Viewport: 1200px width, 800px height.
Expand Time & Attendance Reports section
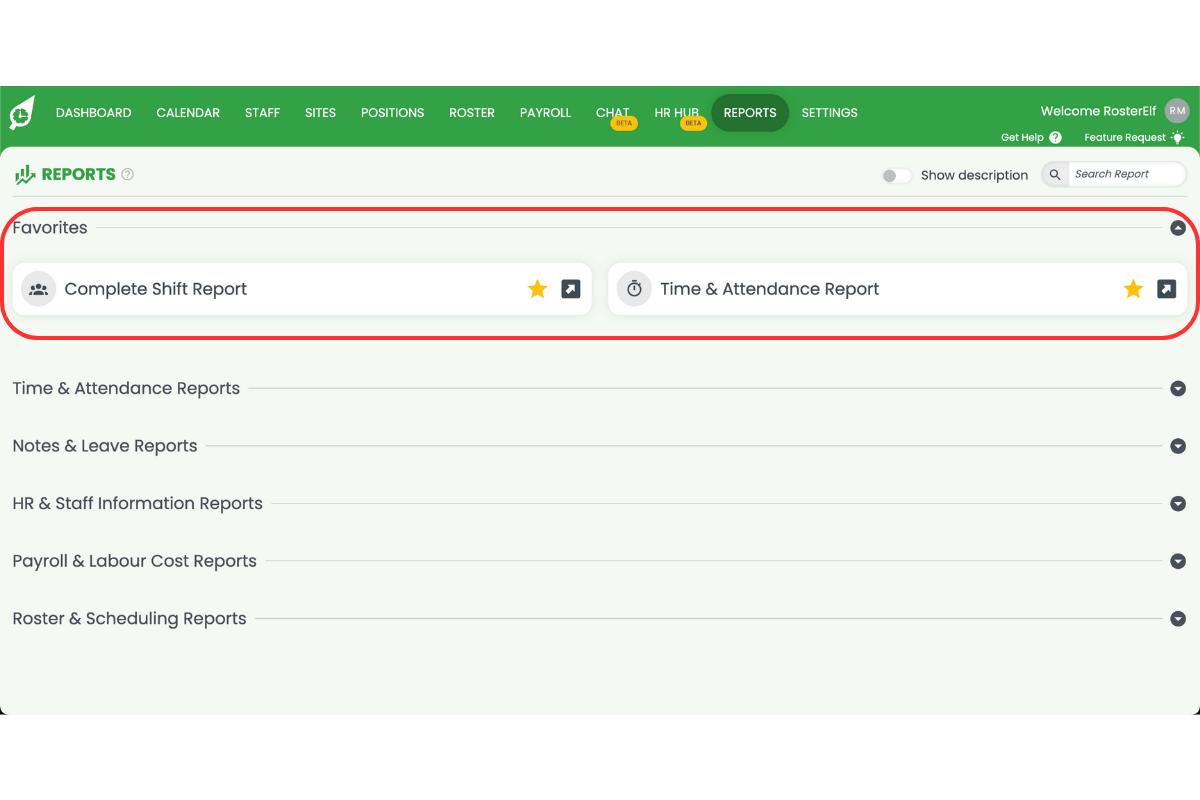pos(1178,388)
